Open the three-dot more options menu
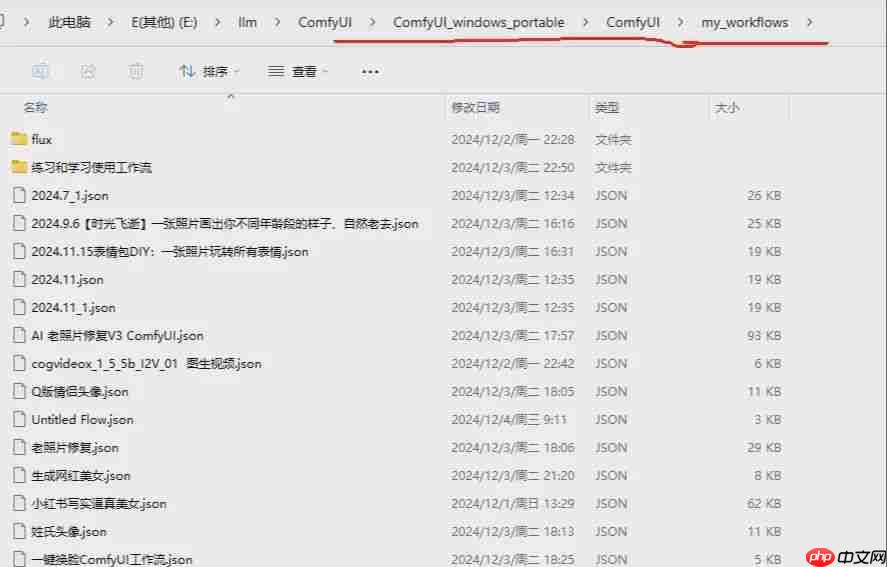Viewport: 887px width, 567px height. coord(370,72)
